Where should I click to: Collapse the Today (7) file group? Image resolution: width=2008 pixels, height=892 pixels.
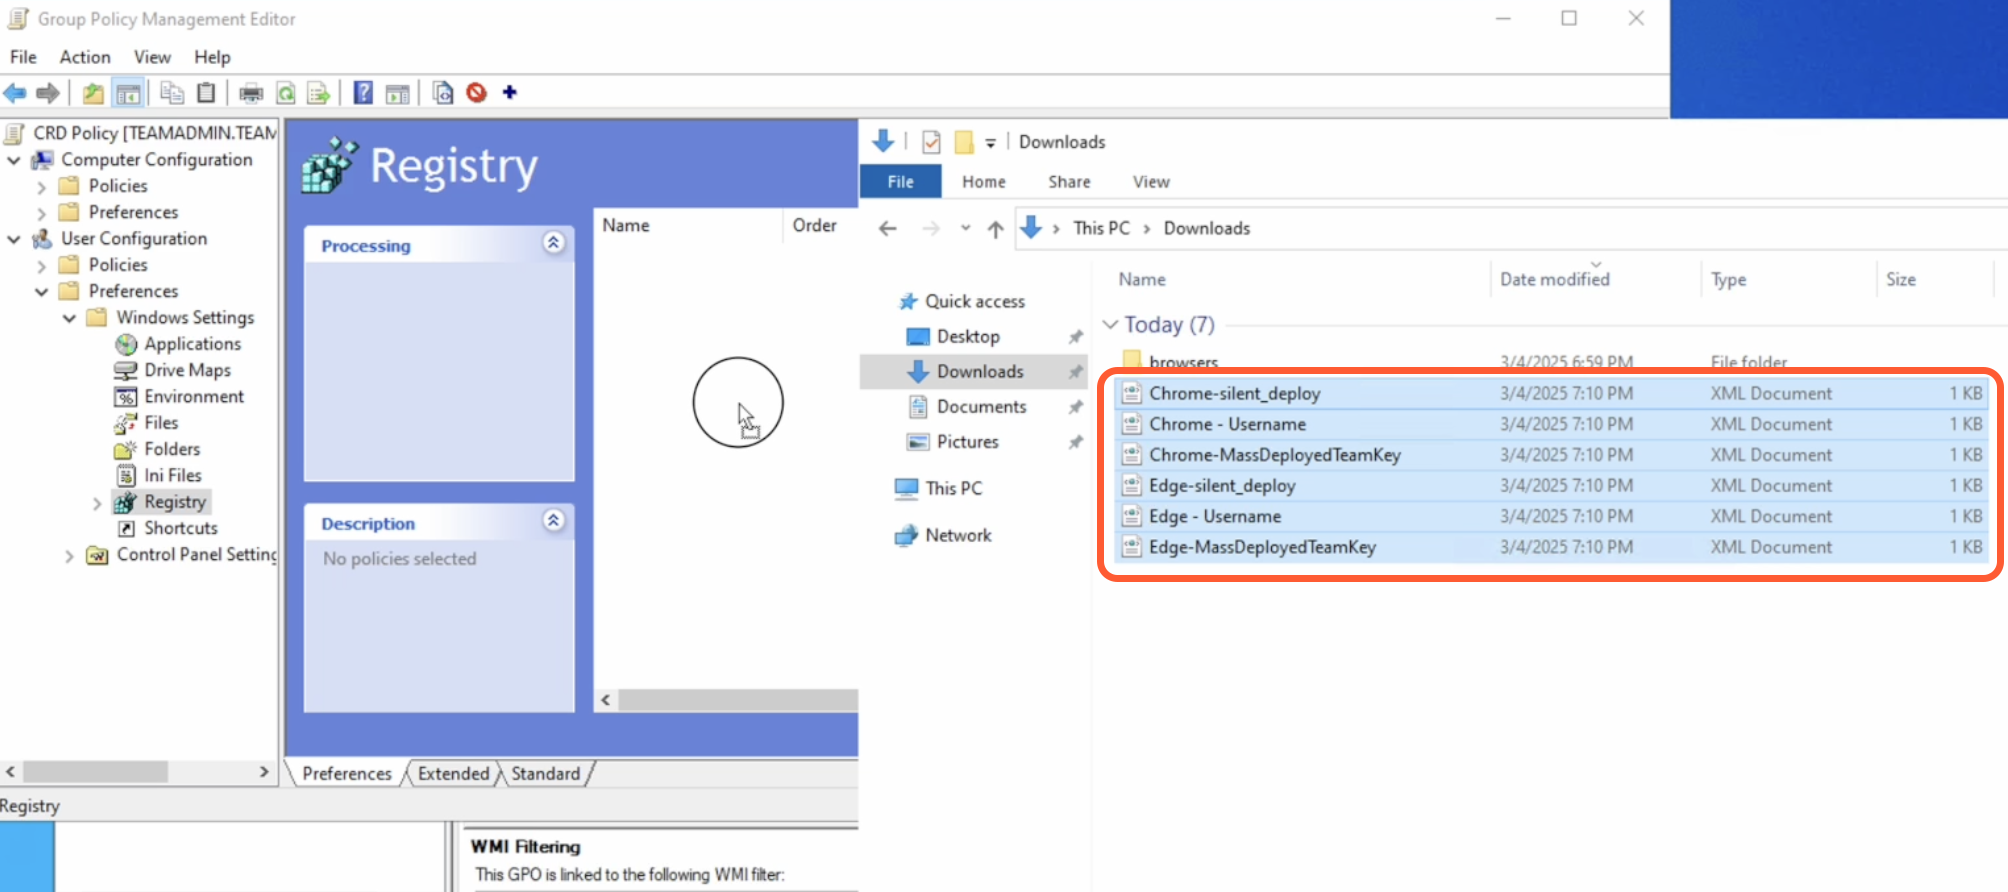1110,325
